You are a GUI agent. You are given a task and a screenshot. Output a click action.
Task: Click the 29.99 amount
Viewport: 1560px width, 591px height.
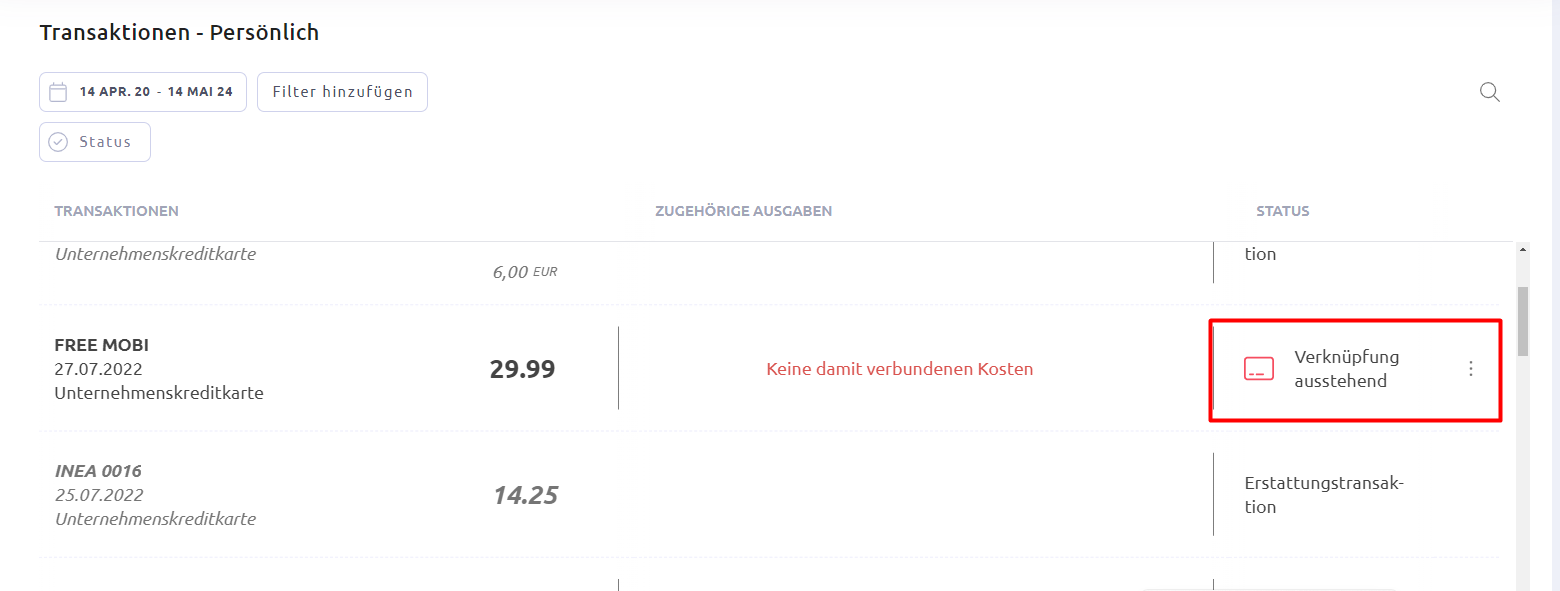click(x=522, y=369)
